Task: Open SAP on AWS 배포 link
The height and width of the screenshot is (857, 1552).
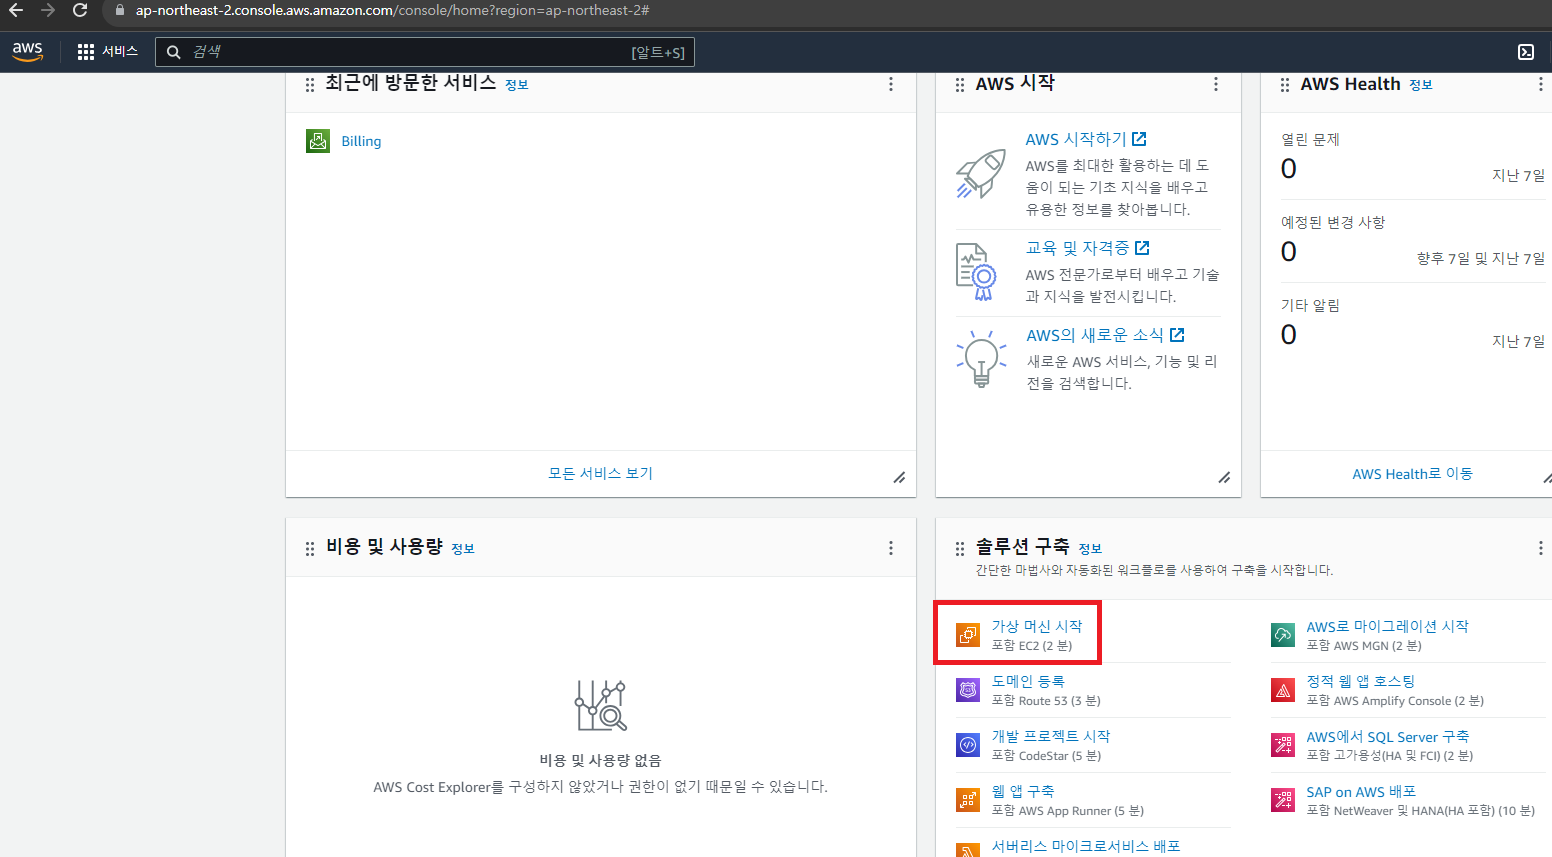Action: coord(1361,792)
